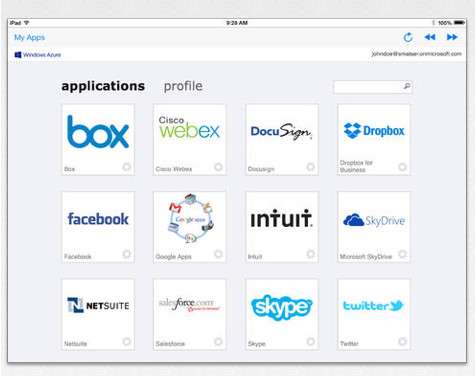Open the NetSuite app tile
The width and height of the screenshot is (475, 377).
coord(98,314)
